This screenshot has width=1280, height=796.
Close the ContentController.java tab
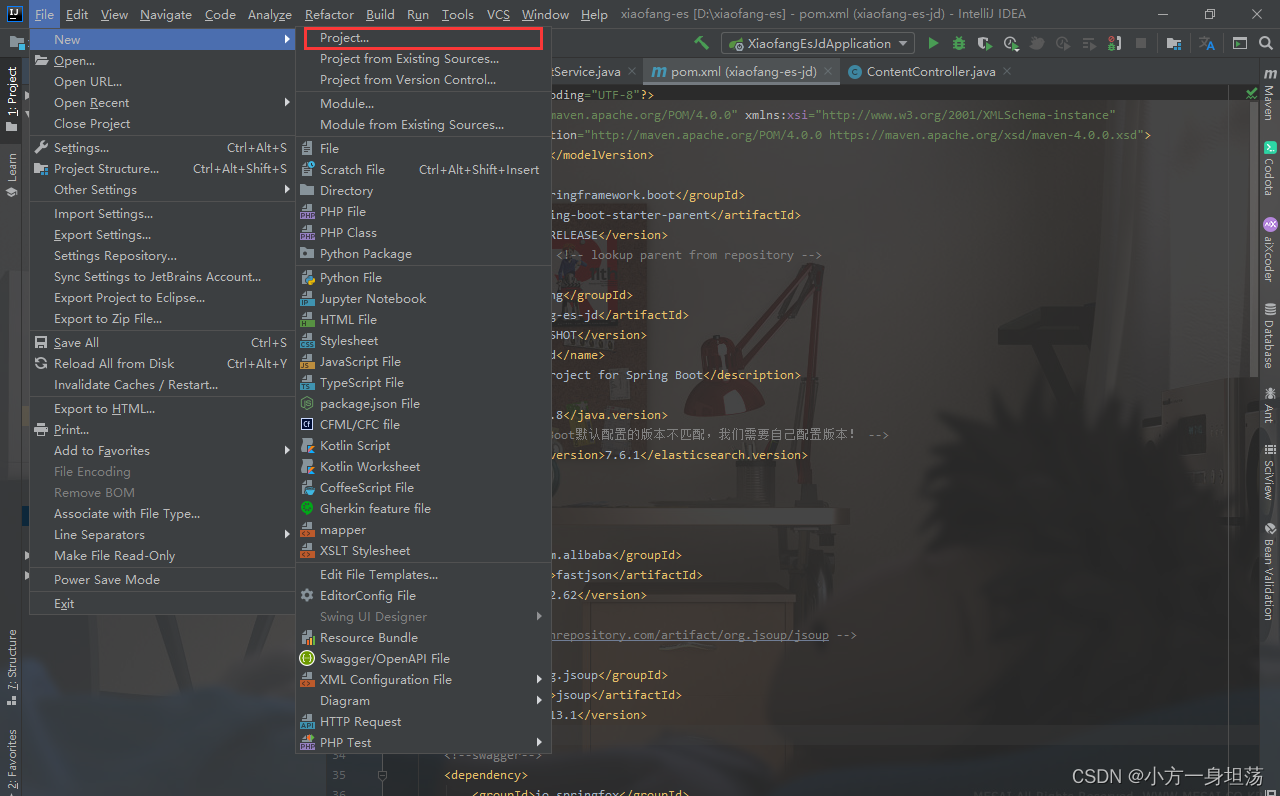click(x=1007, y=71)
